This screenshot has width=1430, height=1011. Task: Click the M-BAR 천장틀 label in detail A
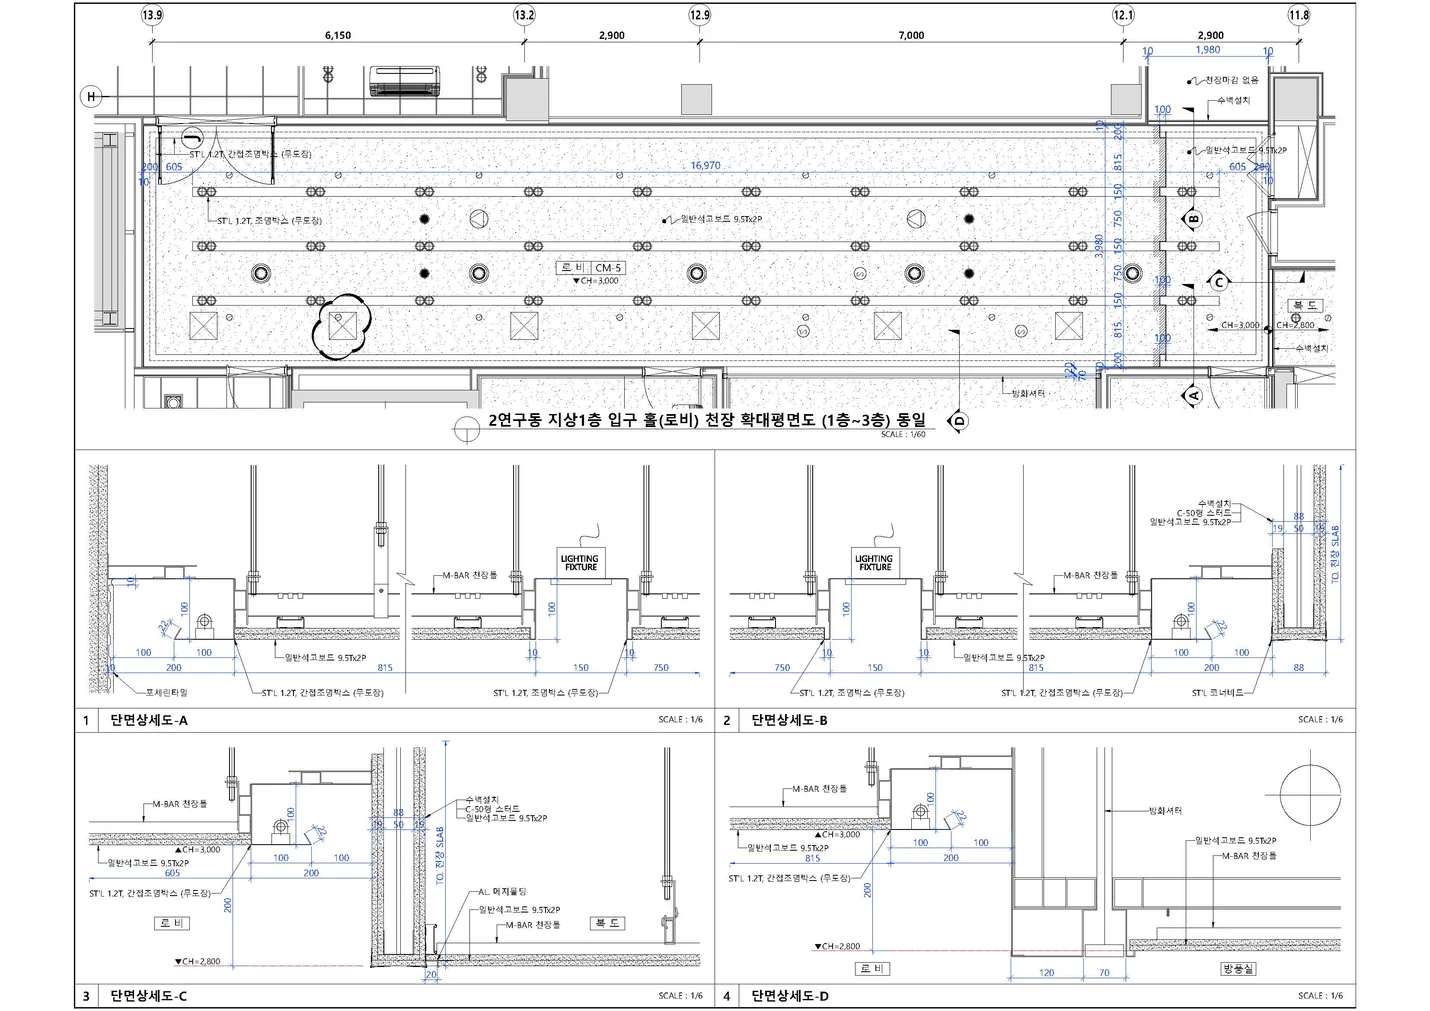coord(469,576)
